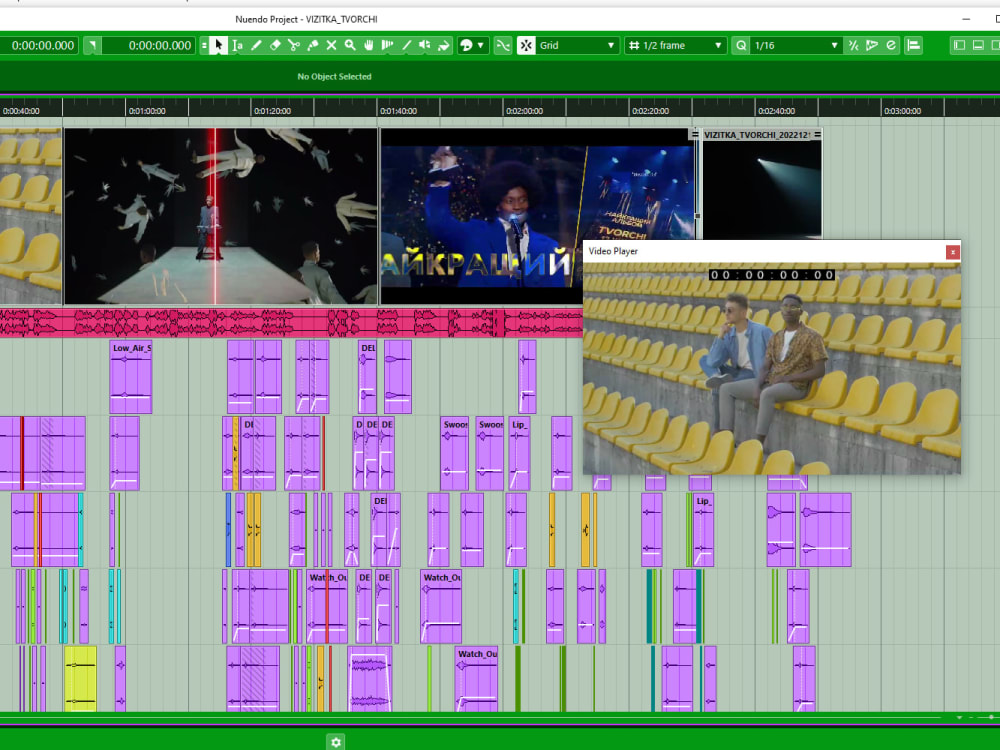Select the Play speaker tool
Screen dimensions: 1000x750
pos(425,45)
